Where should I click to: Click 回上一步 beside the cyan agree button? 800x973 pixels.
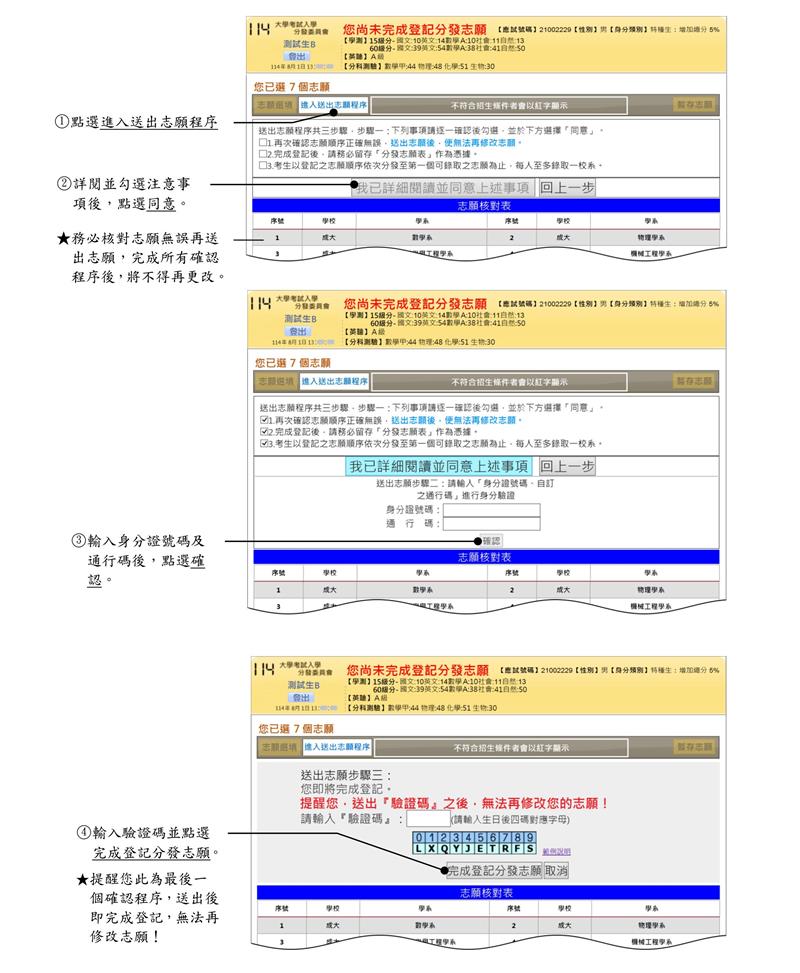point(567,466)
